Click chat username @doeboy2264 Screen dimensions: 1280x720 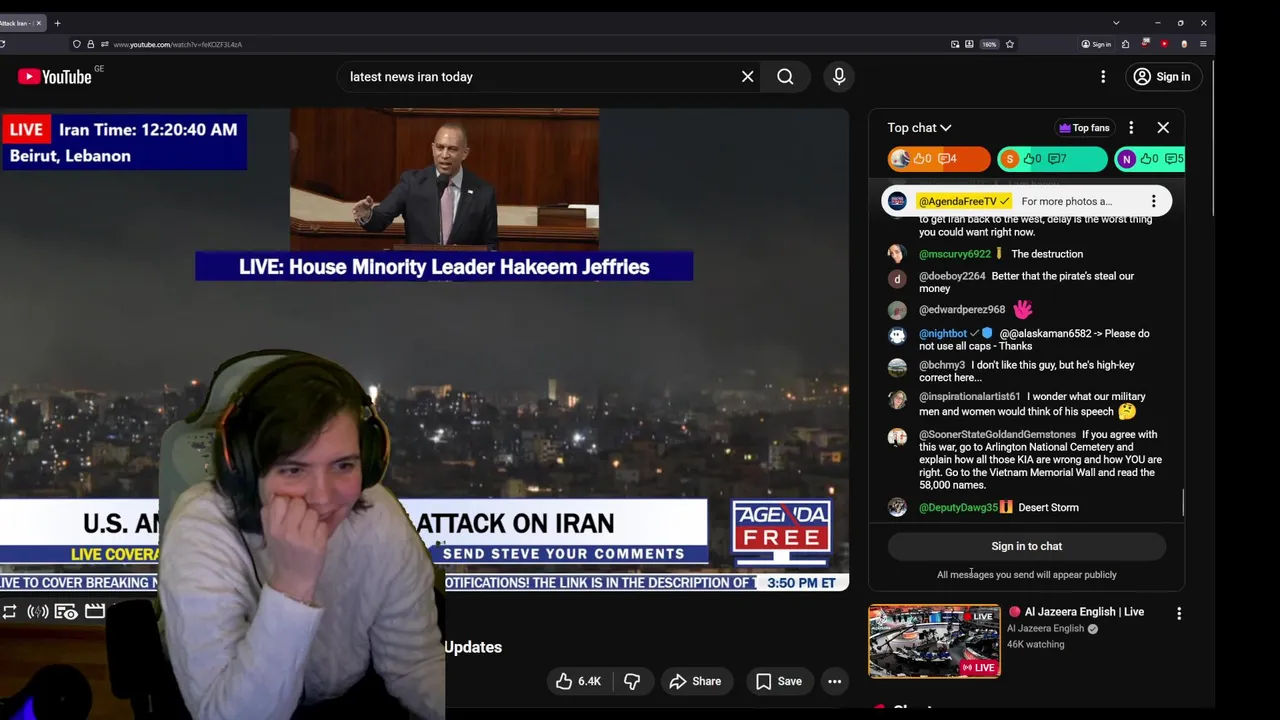952,276
